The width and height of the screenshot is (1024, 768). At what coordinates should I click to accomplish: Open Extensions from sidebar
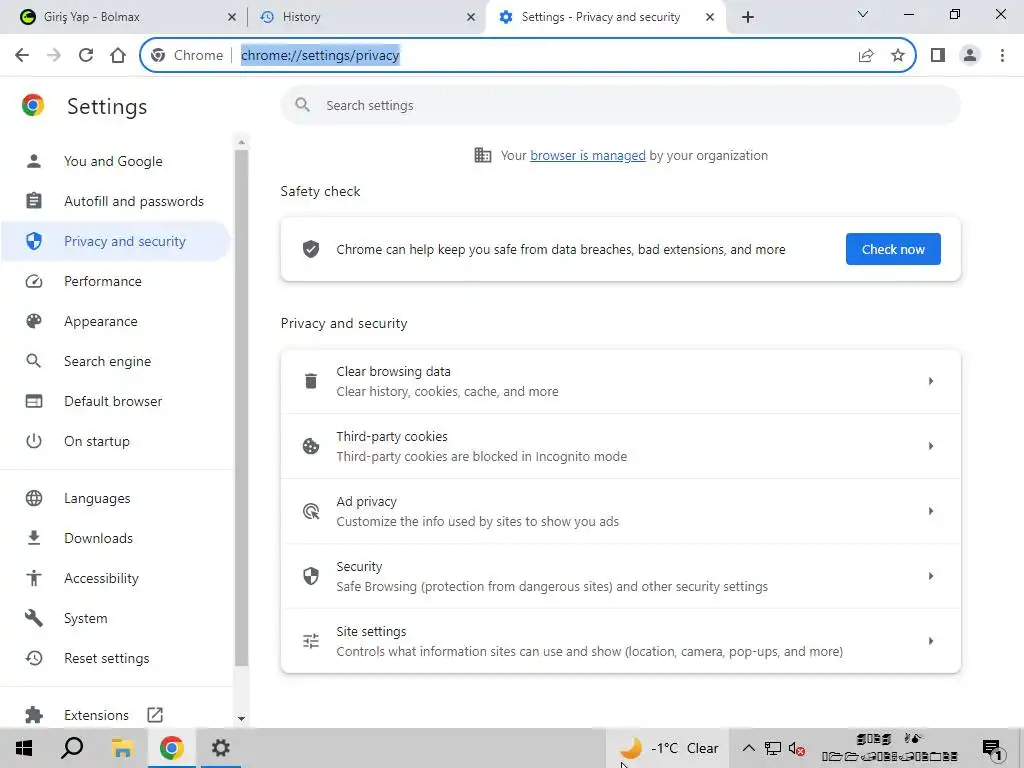click(116, 714)
